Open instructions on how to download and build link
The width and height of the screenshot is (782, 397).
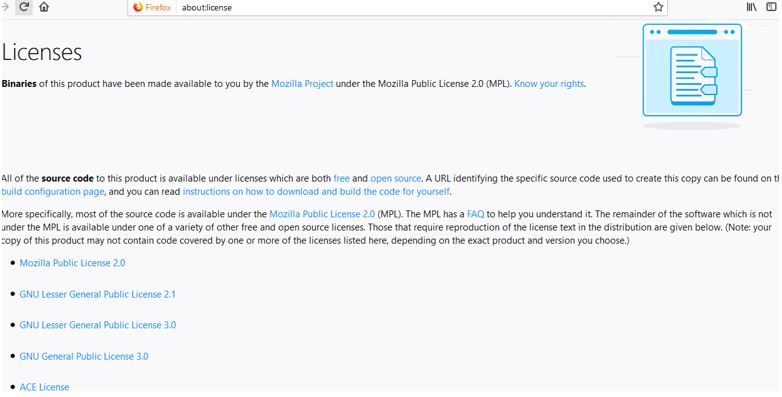coord(316,192)
